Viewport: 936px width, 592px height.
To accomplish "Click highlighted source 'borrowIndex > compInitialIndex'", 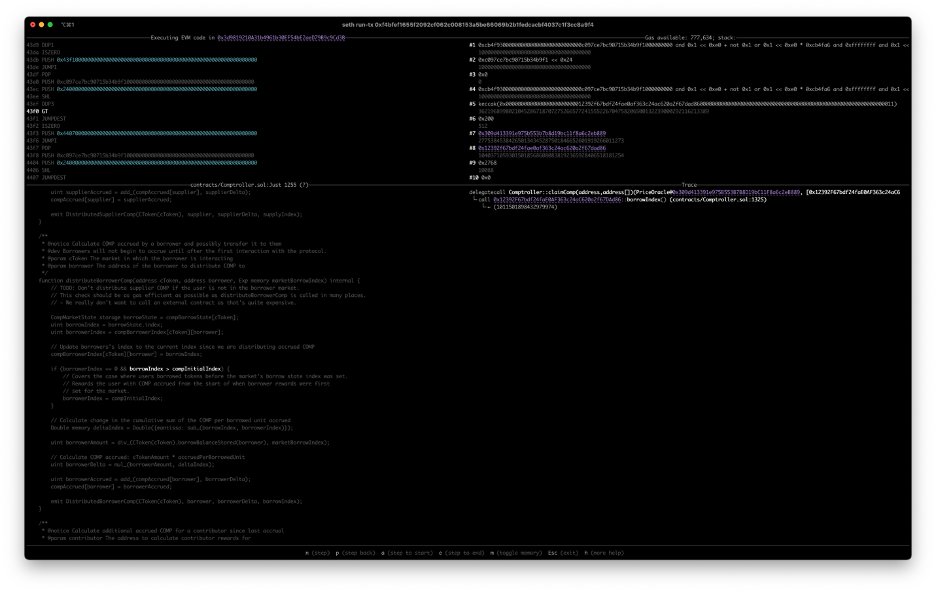I will [x=175, y=369].
